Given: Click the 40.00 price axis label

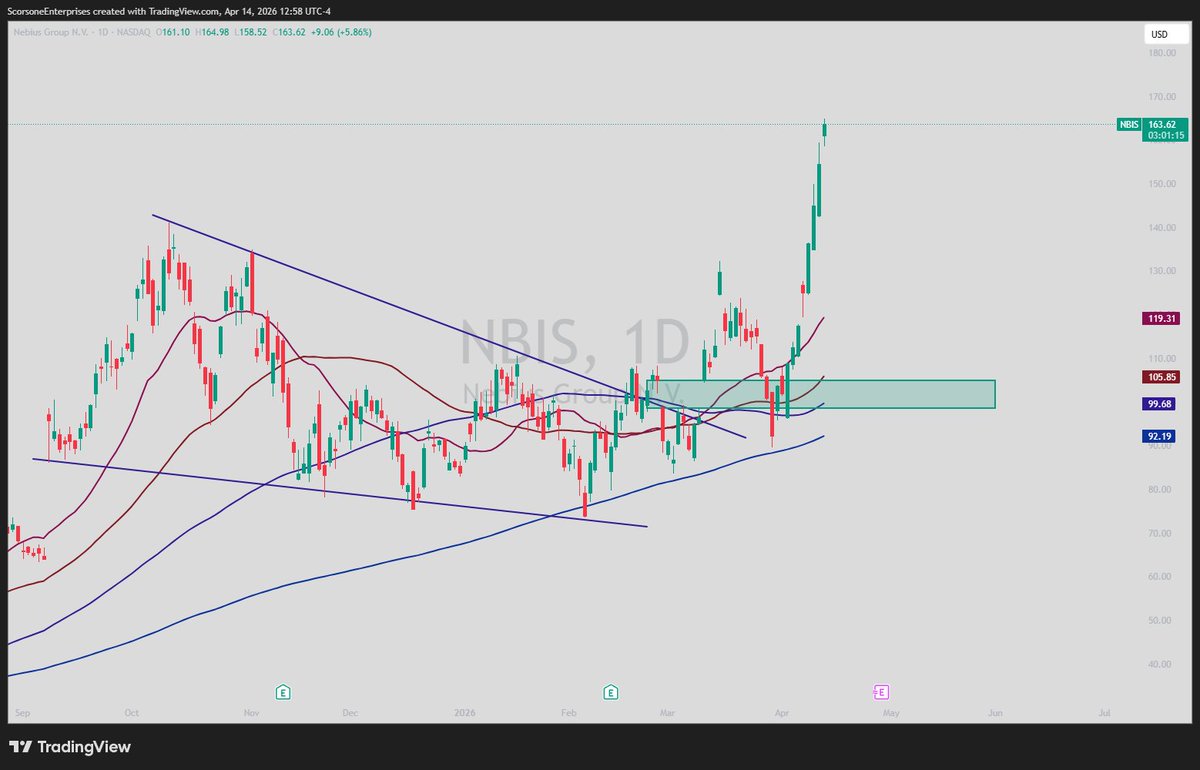Looking at the screenshot, I should [x=1162, y=664].
